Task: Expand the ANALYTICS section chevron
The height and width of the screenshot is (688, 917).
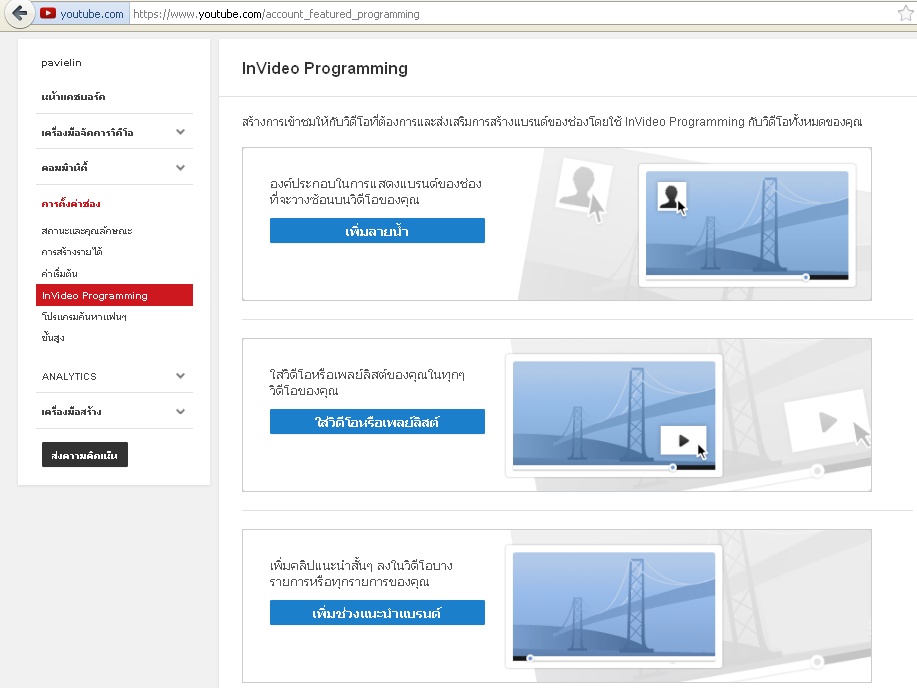Action: tap(180, 376)
